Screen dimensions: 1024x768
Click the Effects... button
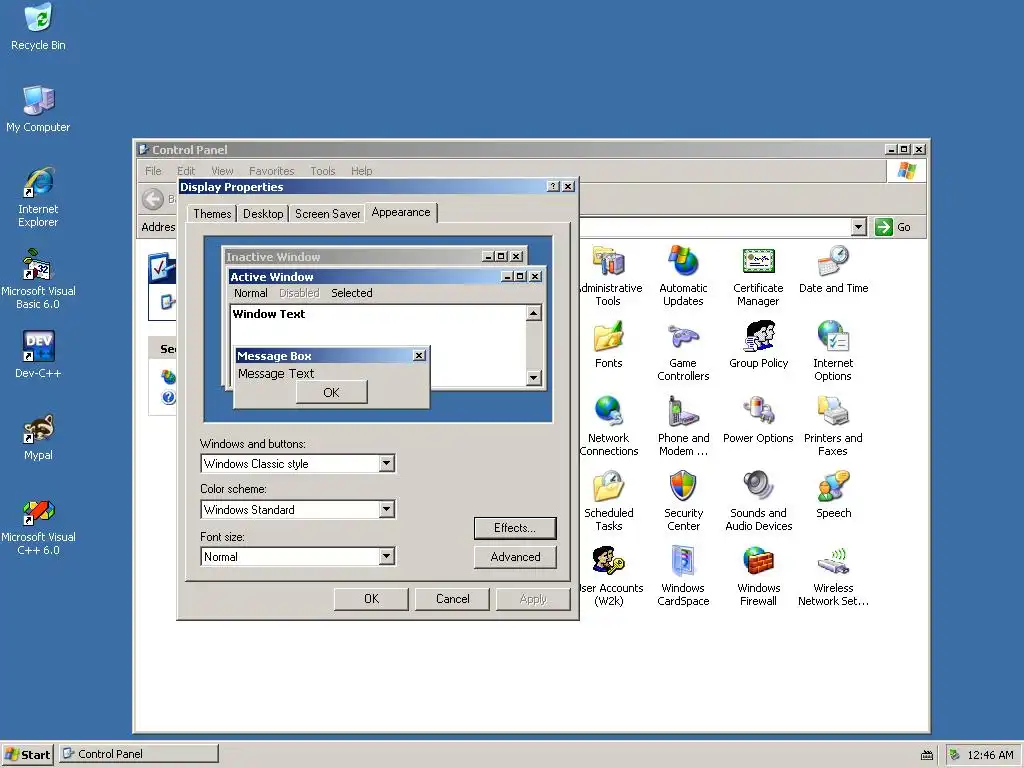pos(515,528)
